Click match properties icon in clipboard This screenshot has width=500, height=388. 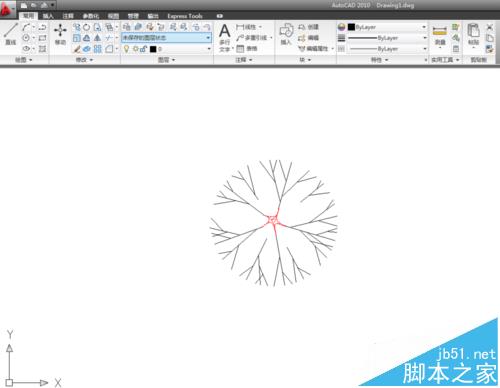489,49
